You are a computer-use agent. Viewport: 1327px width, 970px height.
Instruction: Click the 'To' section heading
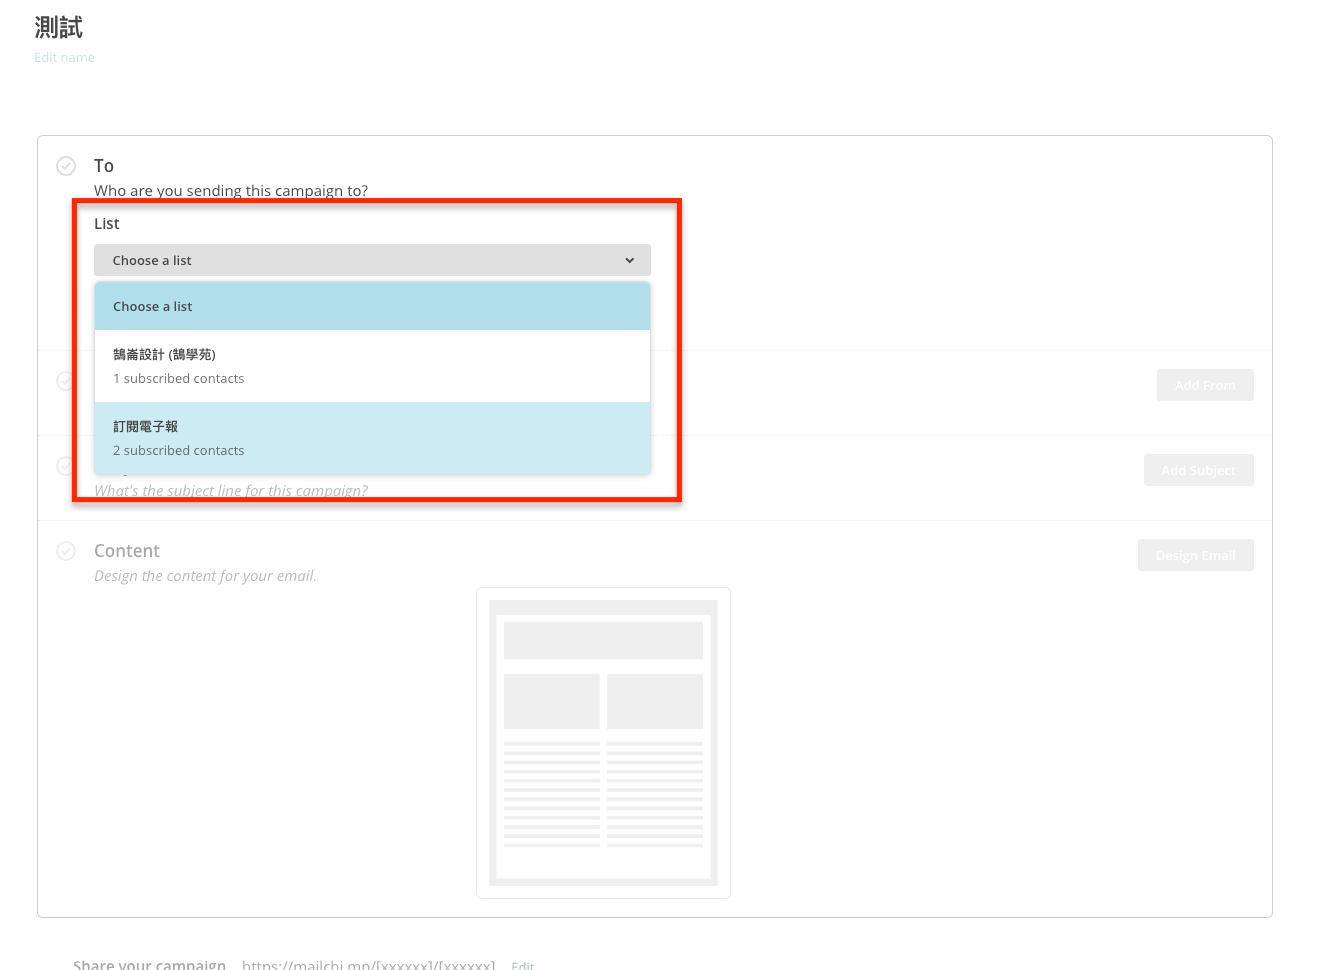click(104, 166)
